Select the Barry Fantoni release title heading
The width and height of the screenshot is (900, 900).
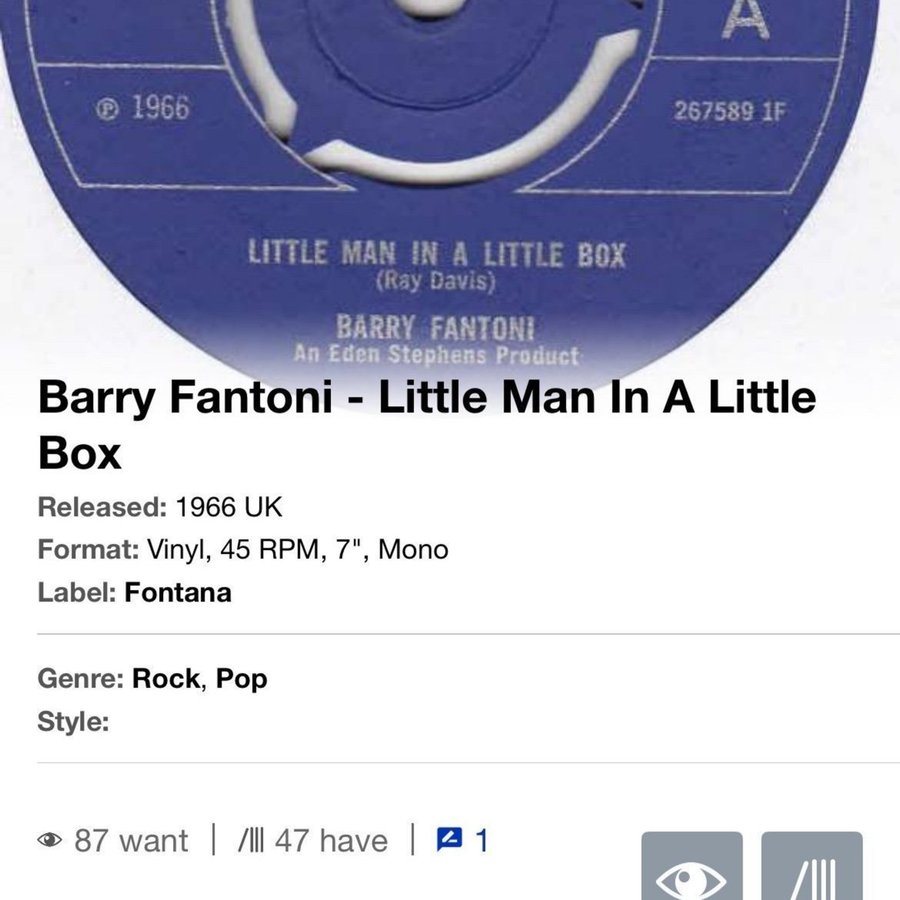pos(427,425)
